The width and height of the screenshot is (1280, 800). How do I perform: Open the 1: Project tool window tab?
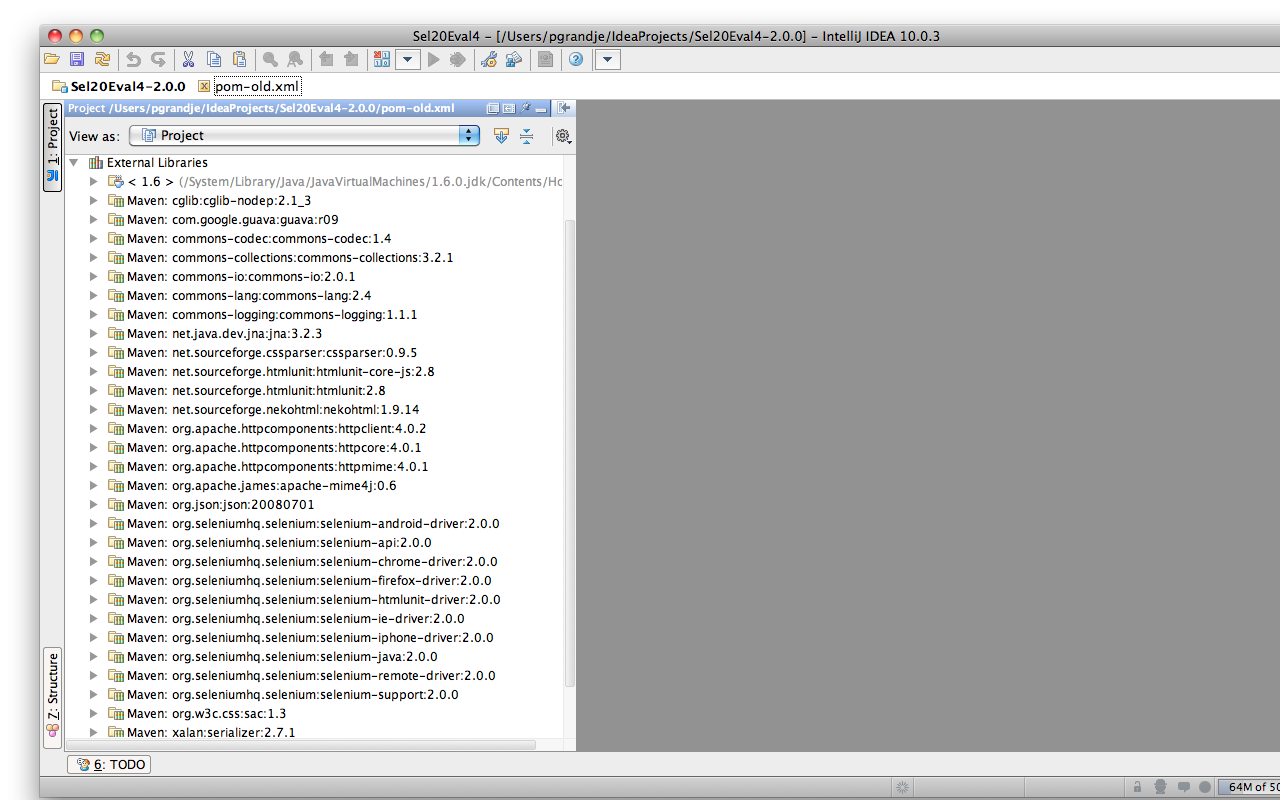[52, 147]
